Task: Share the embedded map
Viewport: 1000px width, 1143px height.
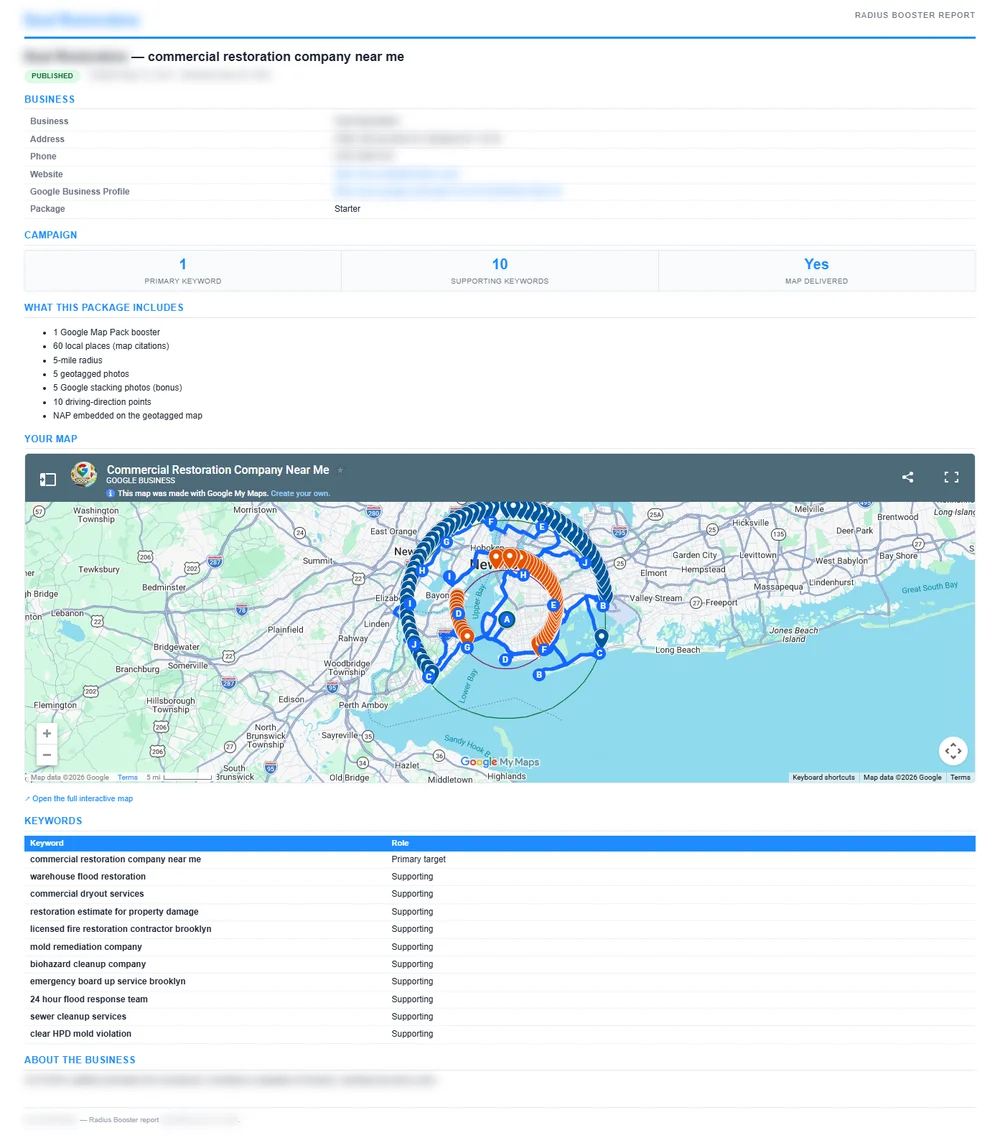Action: [x=907, y=477]
